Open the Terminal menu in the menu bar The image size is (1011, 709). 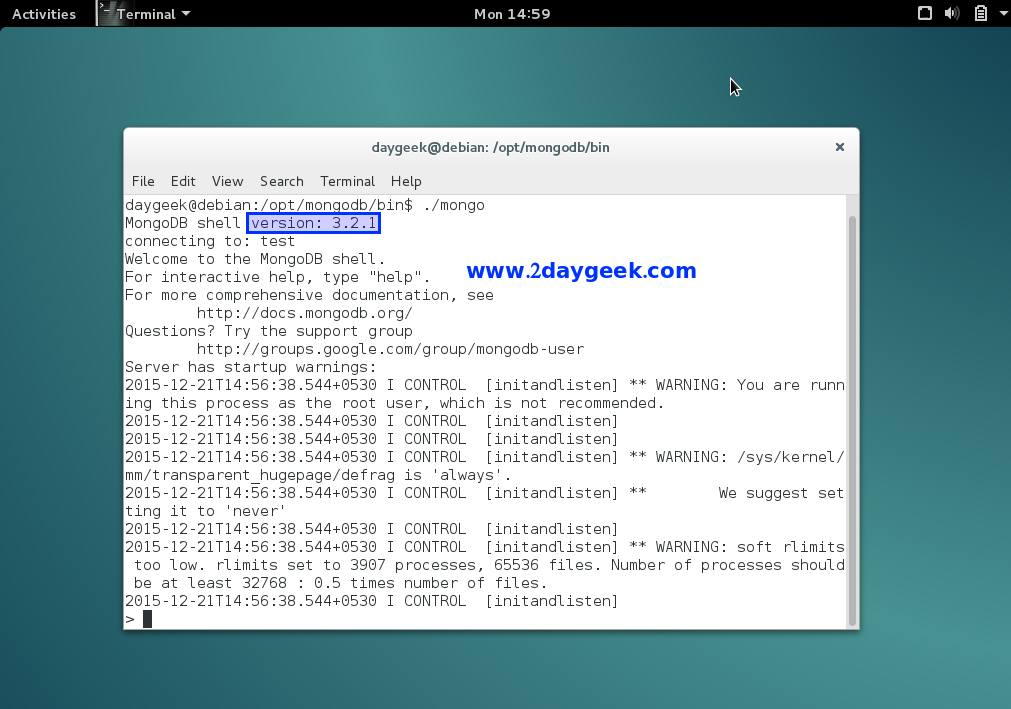[x=348, y=181]
